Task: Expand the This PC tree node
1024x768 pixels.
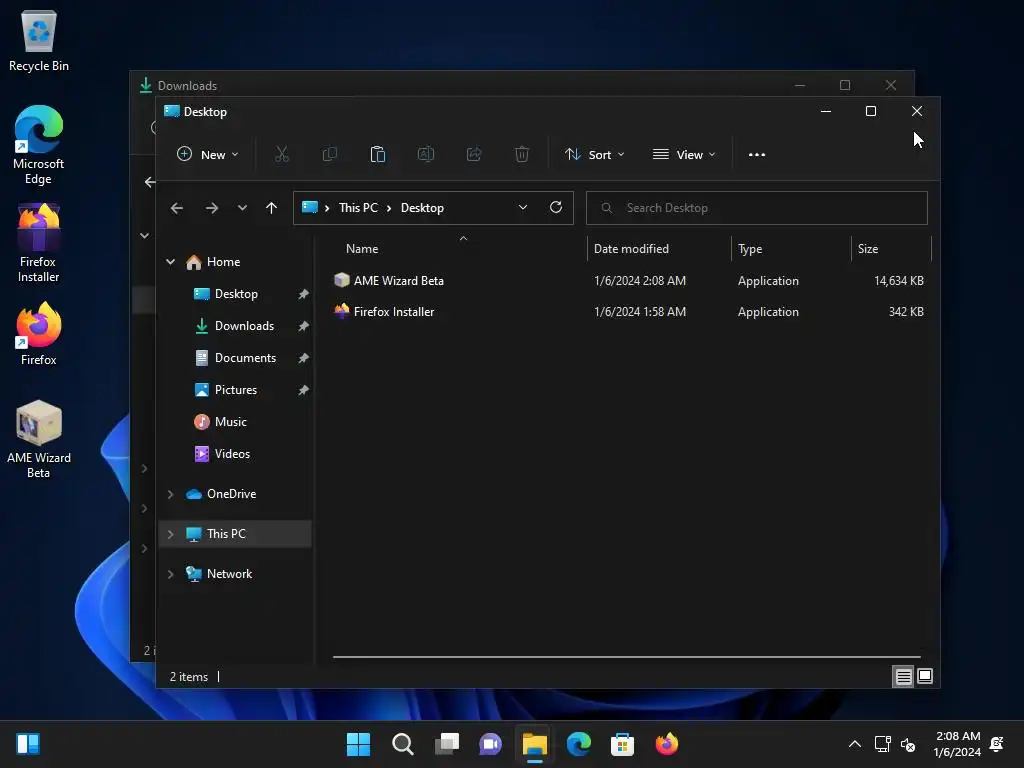Action: click(x=170, y=534)
